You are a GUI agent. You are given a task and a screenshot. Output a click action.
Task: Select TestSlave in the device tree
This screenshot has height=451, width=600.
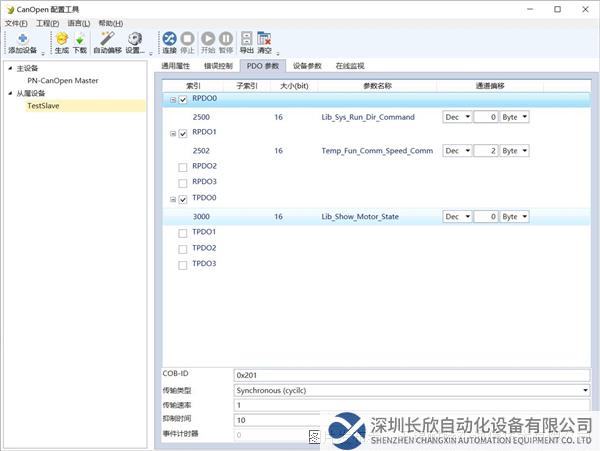(44, 105)
